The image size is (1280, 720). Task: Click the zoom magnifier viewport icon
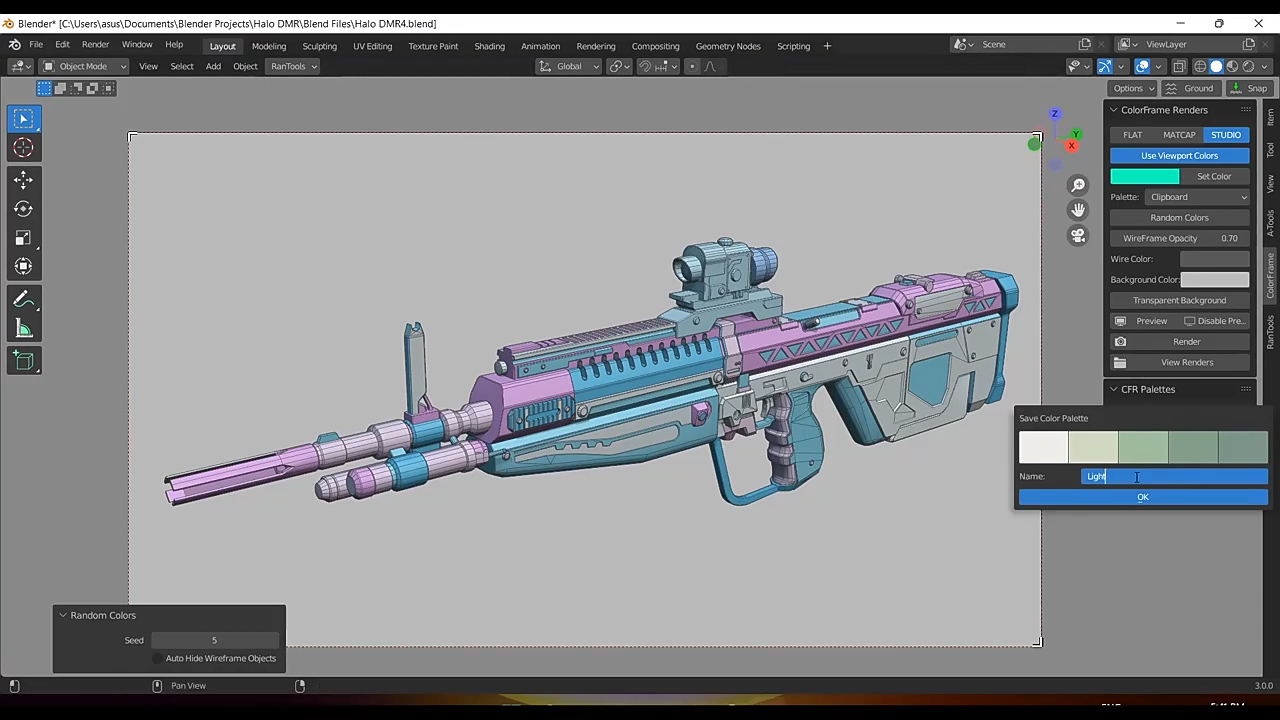tap(1078, 185)
